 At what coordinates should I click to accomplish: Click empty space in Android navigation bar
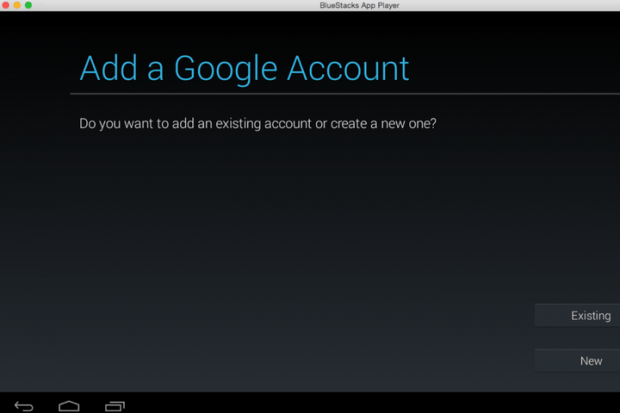pos(350,405)
